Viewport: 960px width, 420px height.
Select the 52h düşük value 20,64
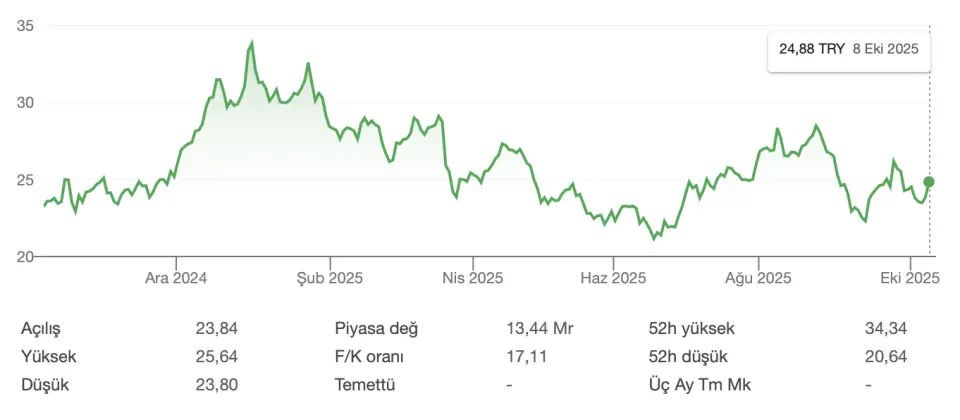click(886, 356)
